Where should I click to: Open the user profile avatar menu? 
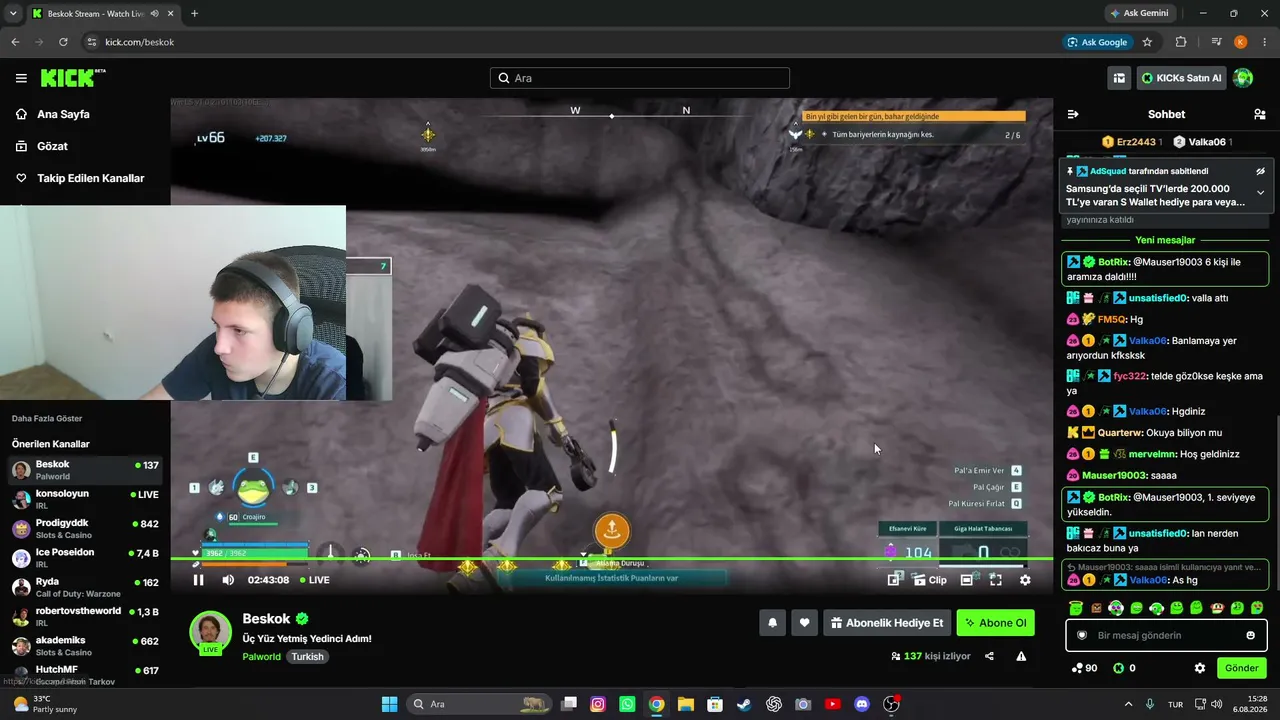coord(1243,78)
